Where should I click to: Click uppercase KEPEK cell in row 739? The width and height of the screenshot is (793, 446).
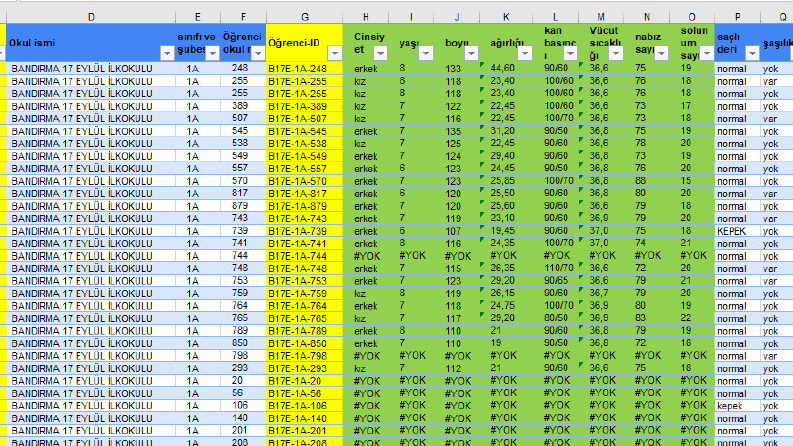737,231
